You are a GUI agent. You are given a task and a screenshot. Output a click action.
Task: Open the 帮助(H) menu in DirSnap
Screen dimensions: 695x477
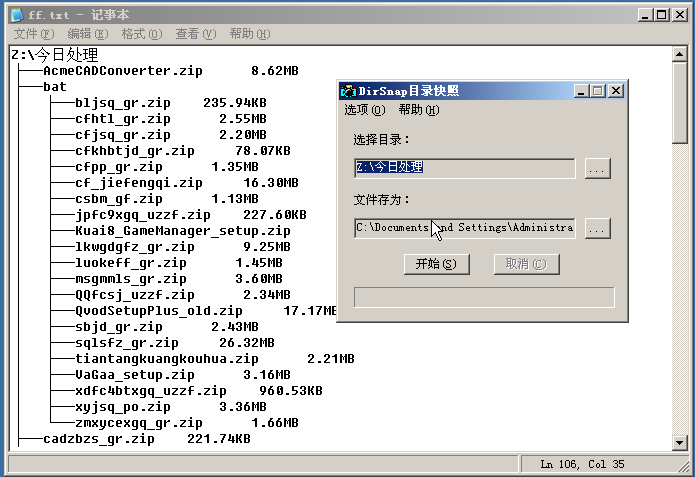click(x=419, y=109)
